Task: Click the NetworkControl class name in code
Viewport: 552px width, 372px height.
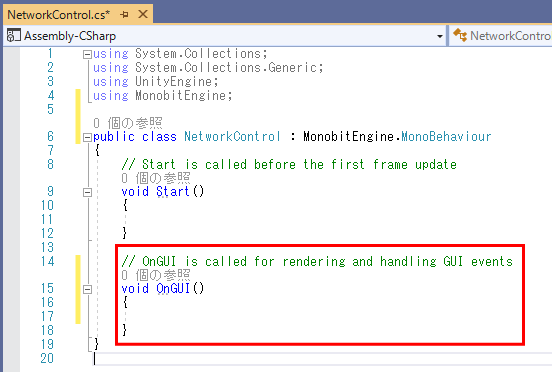Action: pyautogui.click(x=232, y=137)
